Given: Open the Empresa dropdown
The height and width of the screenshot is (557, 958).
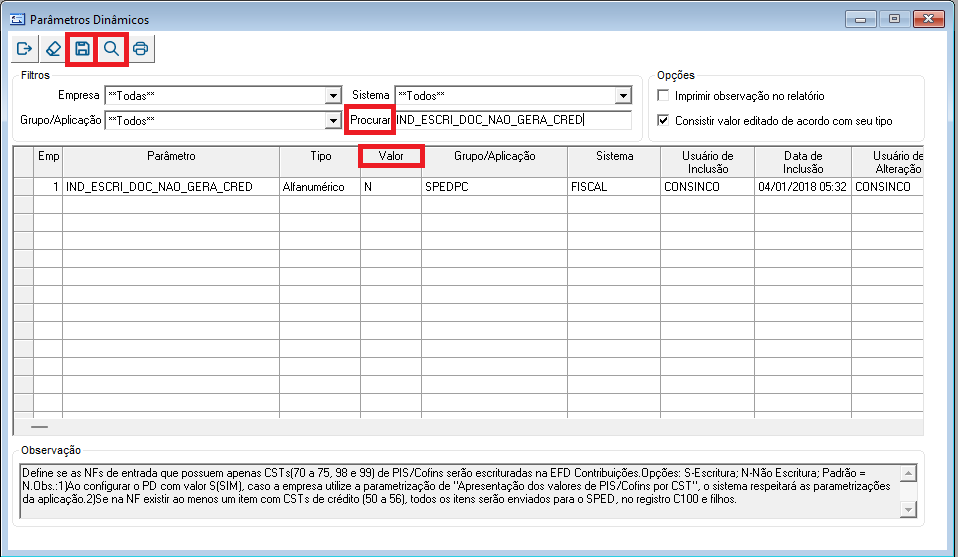Looking at the screenshot, I should (x=333, y=96).
